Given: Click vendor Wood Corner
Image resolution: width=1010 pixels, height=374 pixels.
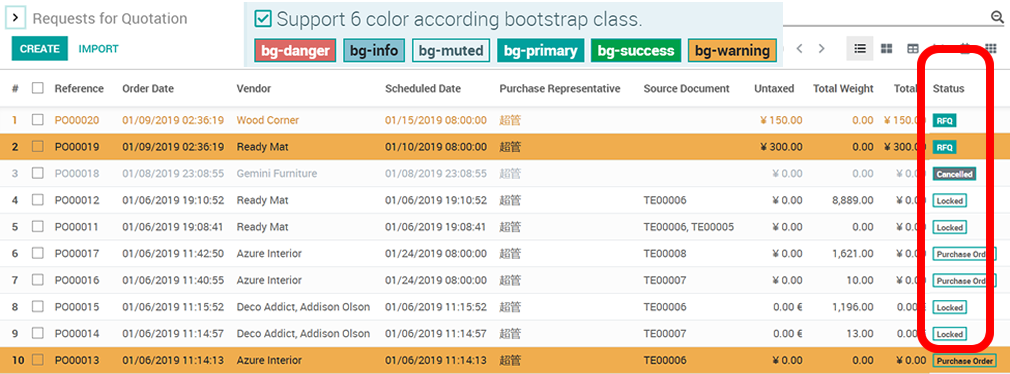Looking at the screenshot, I should [267, 120].
